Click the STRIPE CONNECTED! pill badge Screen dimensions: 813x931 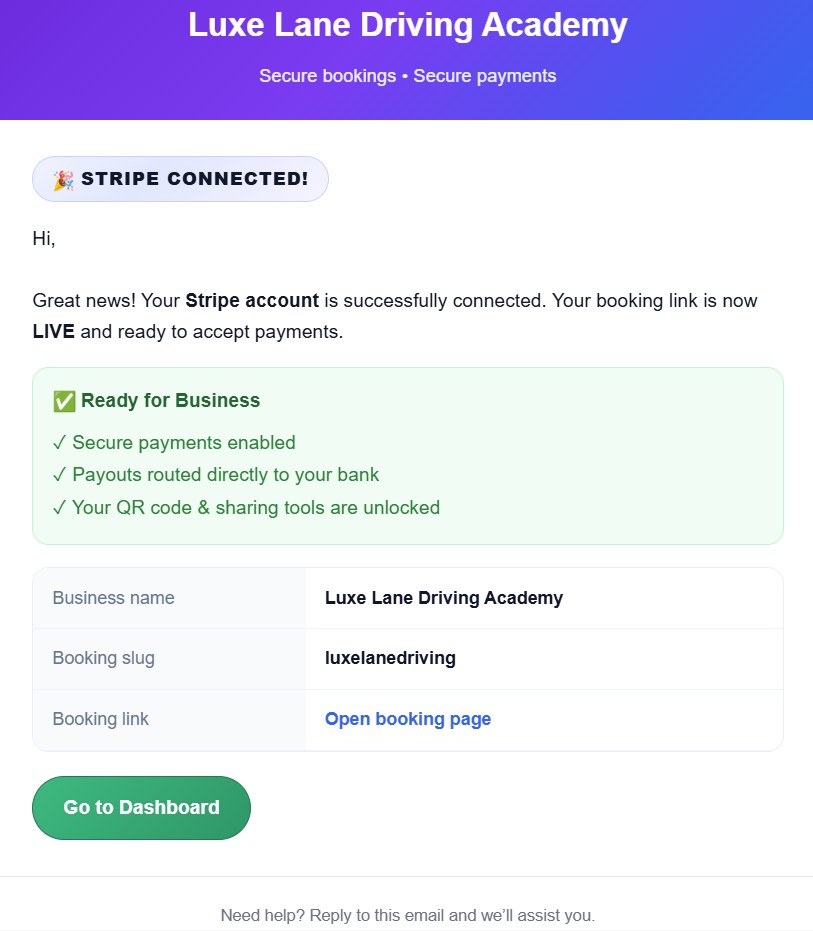(x=180, y=178)
